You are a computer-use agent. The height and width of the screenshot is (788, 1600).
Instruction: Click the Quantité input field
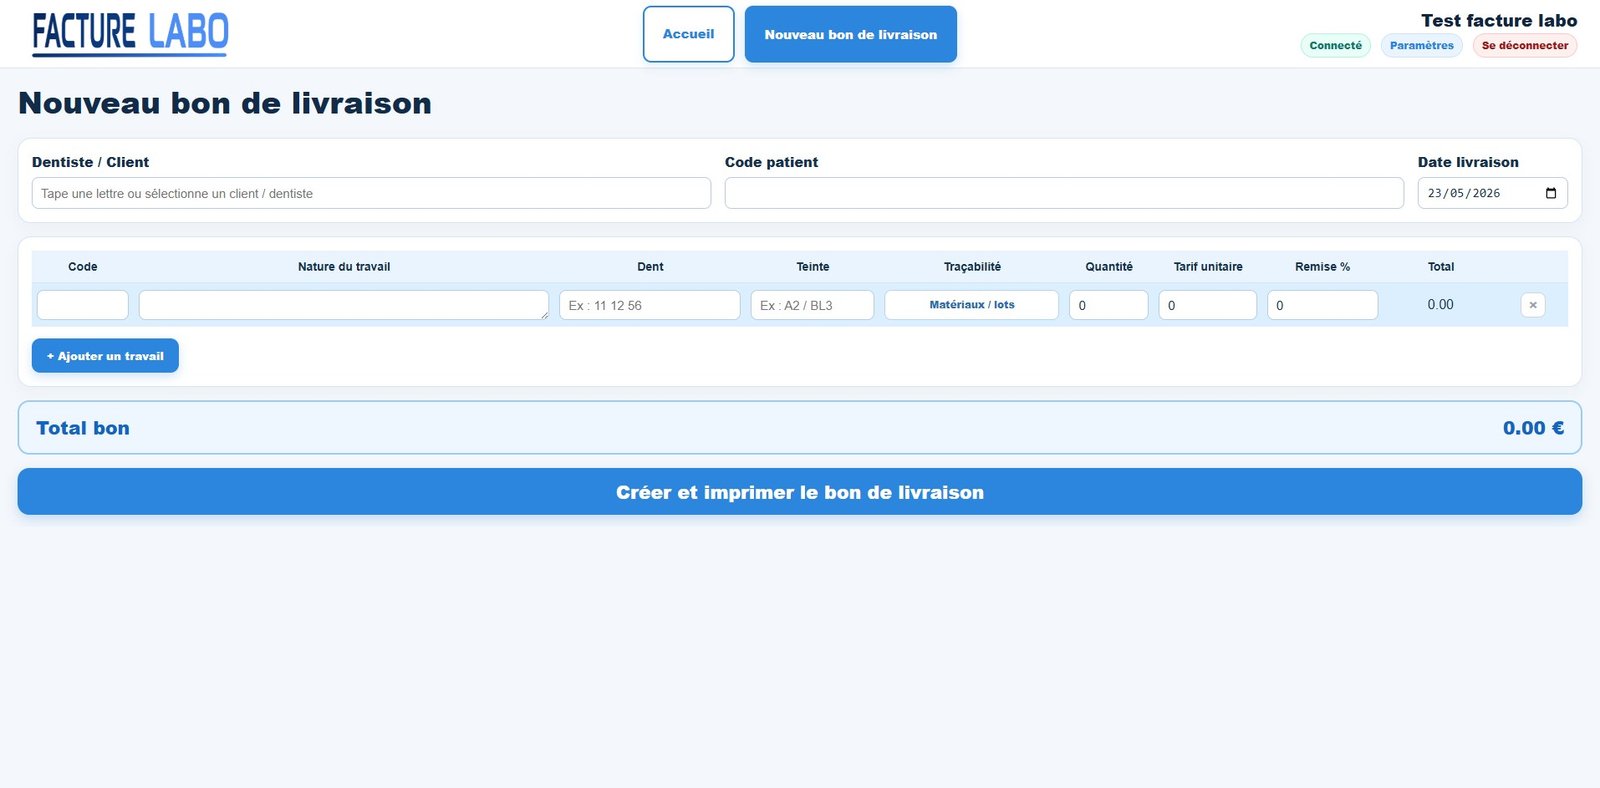1109,305
